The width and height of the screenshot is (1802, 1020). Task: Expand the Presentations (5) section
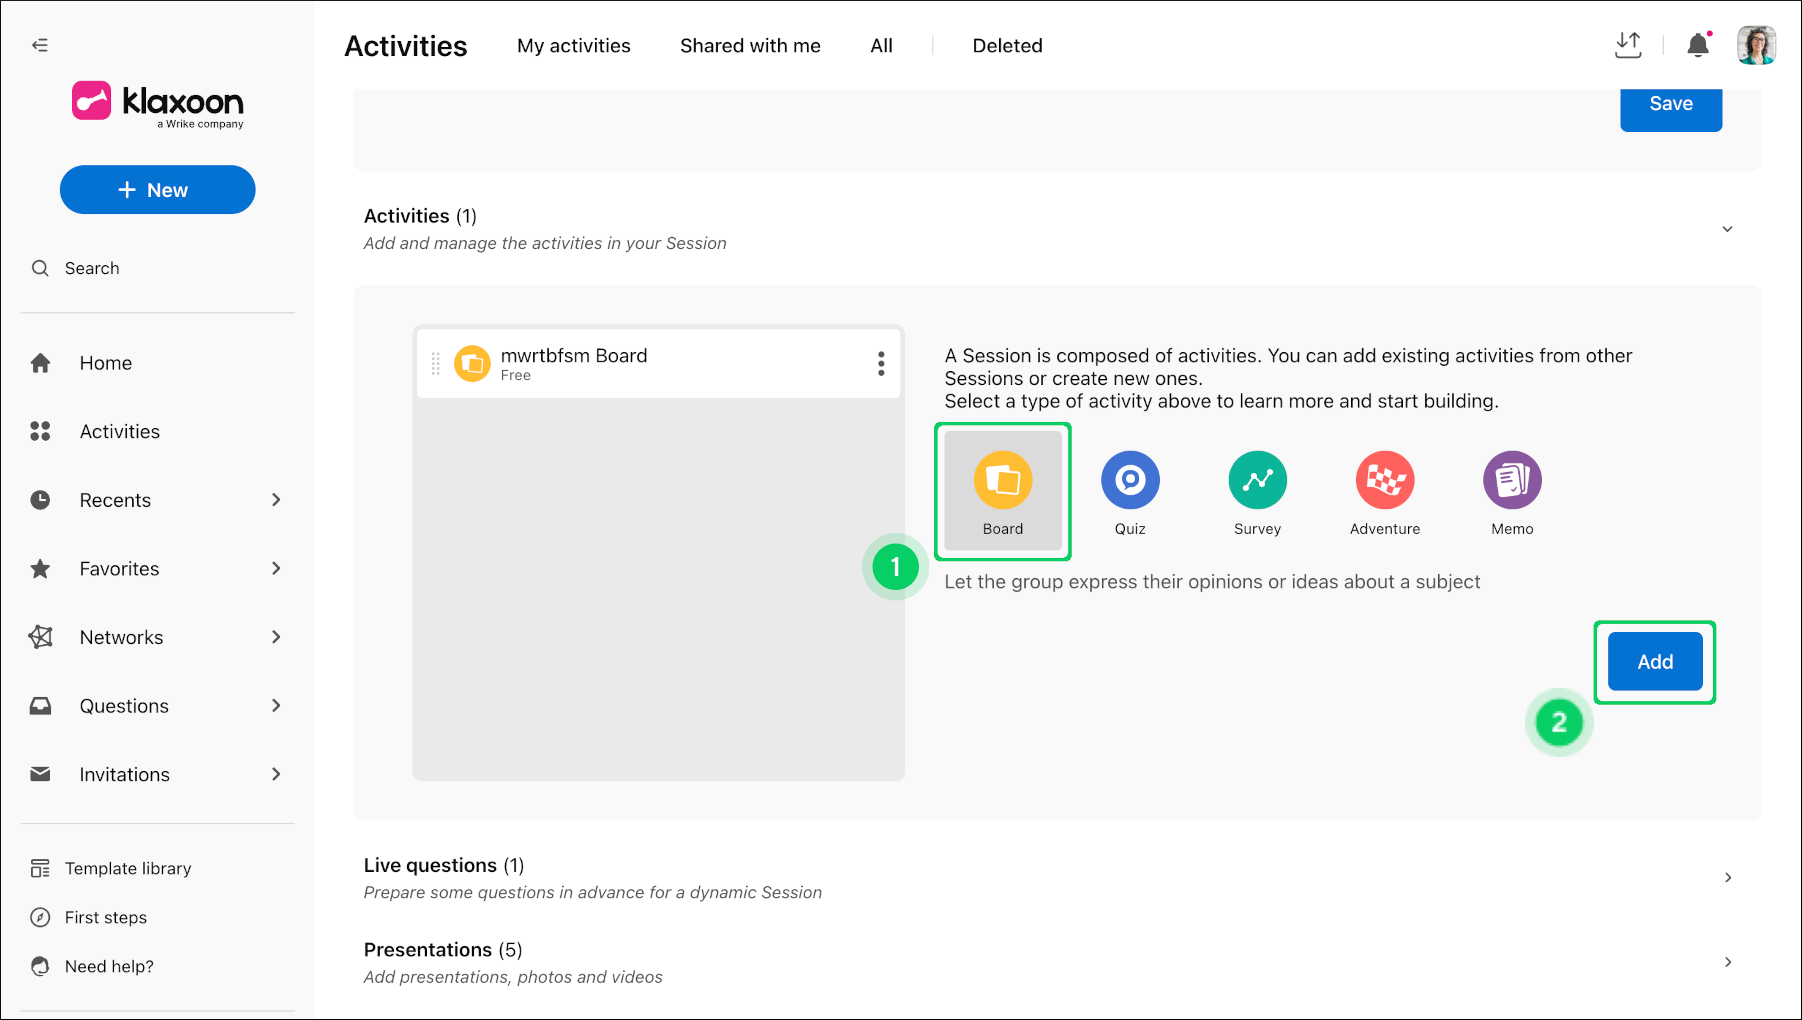coord(1727,962)
